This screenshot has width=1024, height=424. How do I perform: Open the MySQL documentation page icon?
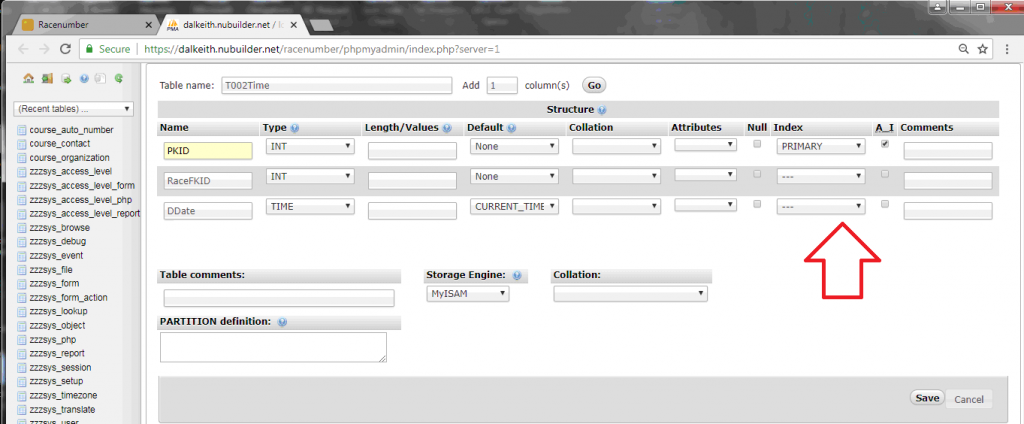click(x=100, y=78)
